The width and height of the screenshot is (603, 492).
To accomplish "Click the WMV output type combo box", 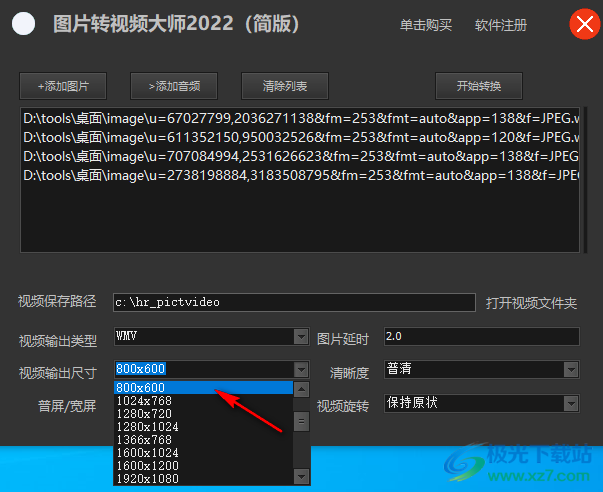I will pos(212,337).
